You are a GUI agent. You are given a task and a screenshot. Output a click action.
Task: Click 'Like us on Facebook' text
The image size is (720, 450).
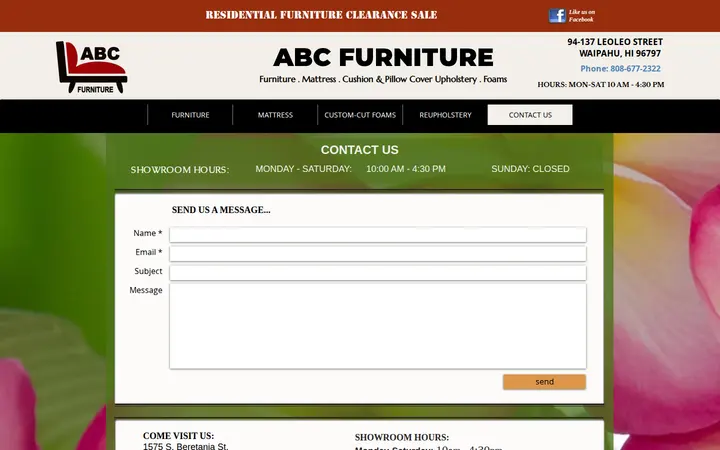click(x=582, y=16)
